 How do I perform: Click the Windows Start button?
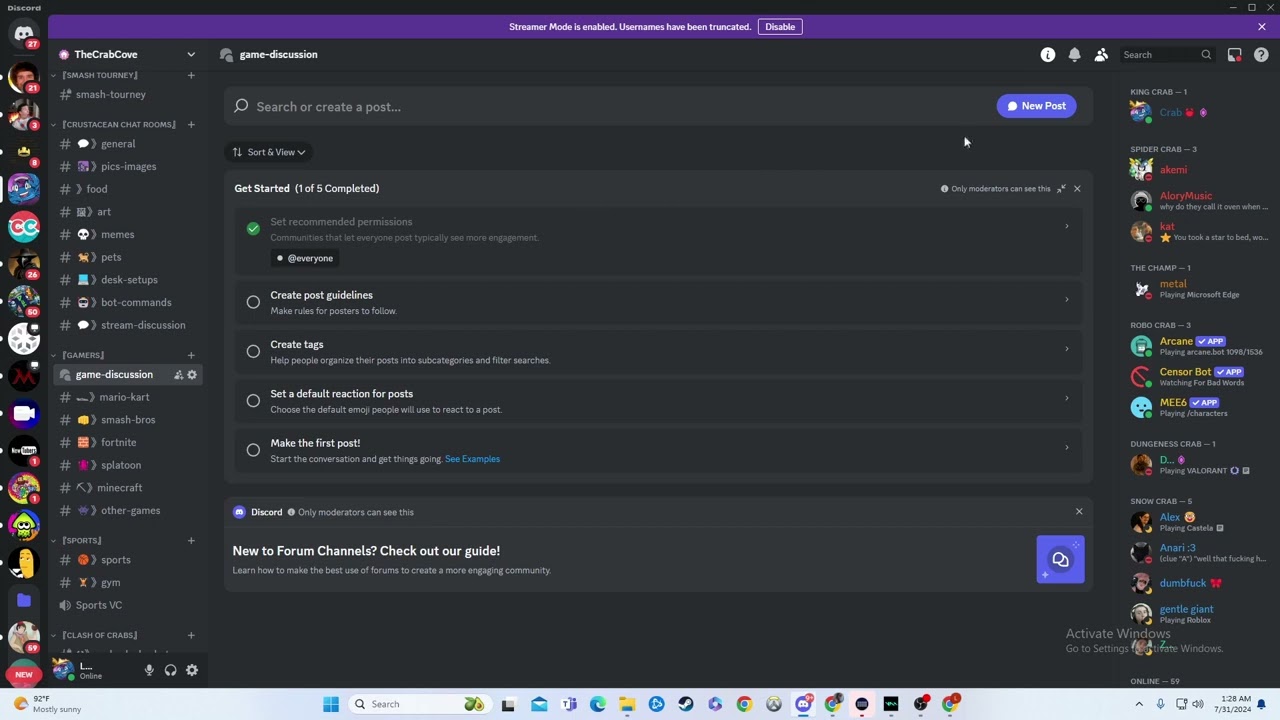(x=331, y=704)
